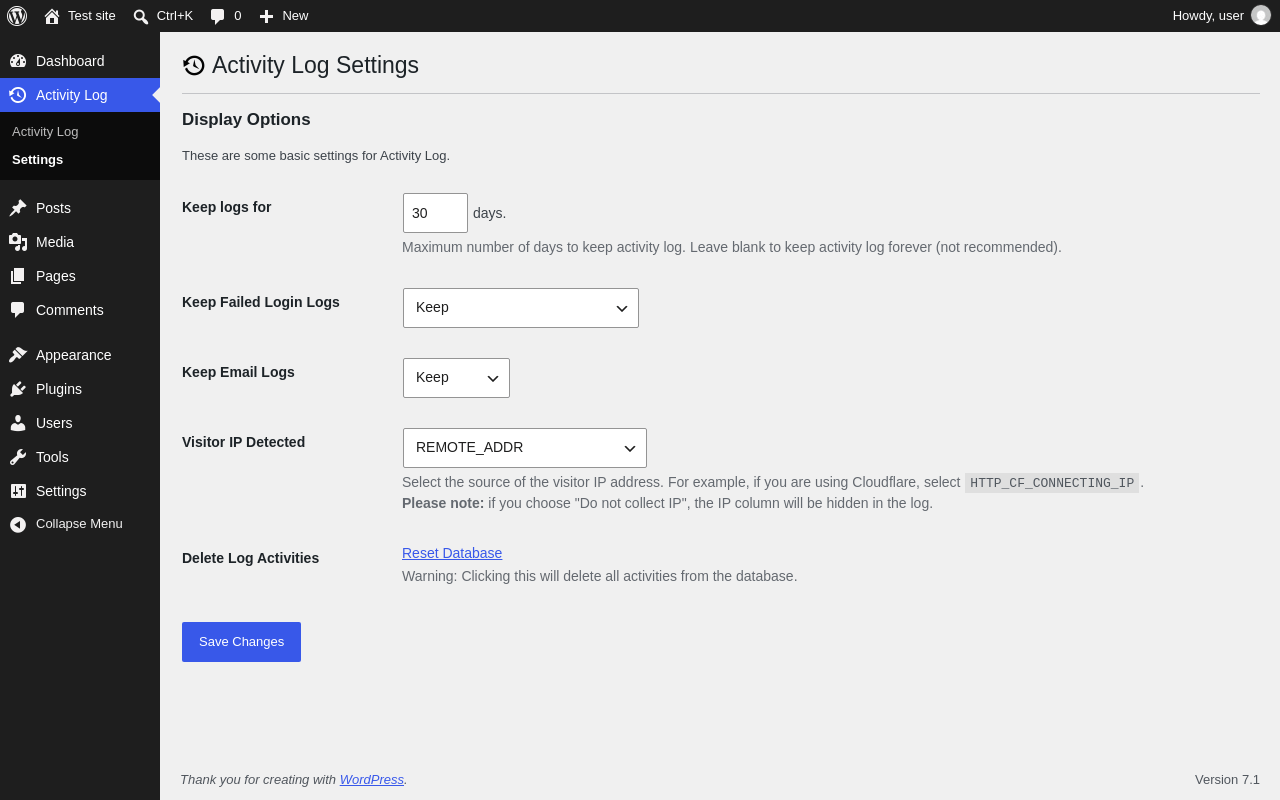
Task: Open the Visitor IP Detected dropdown
Action: point(525,448)
